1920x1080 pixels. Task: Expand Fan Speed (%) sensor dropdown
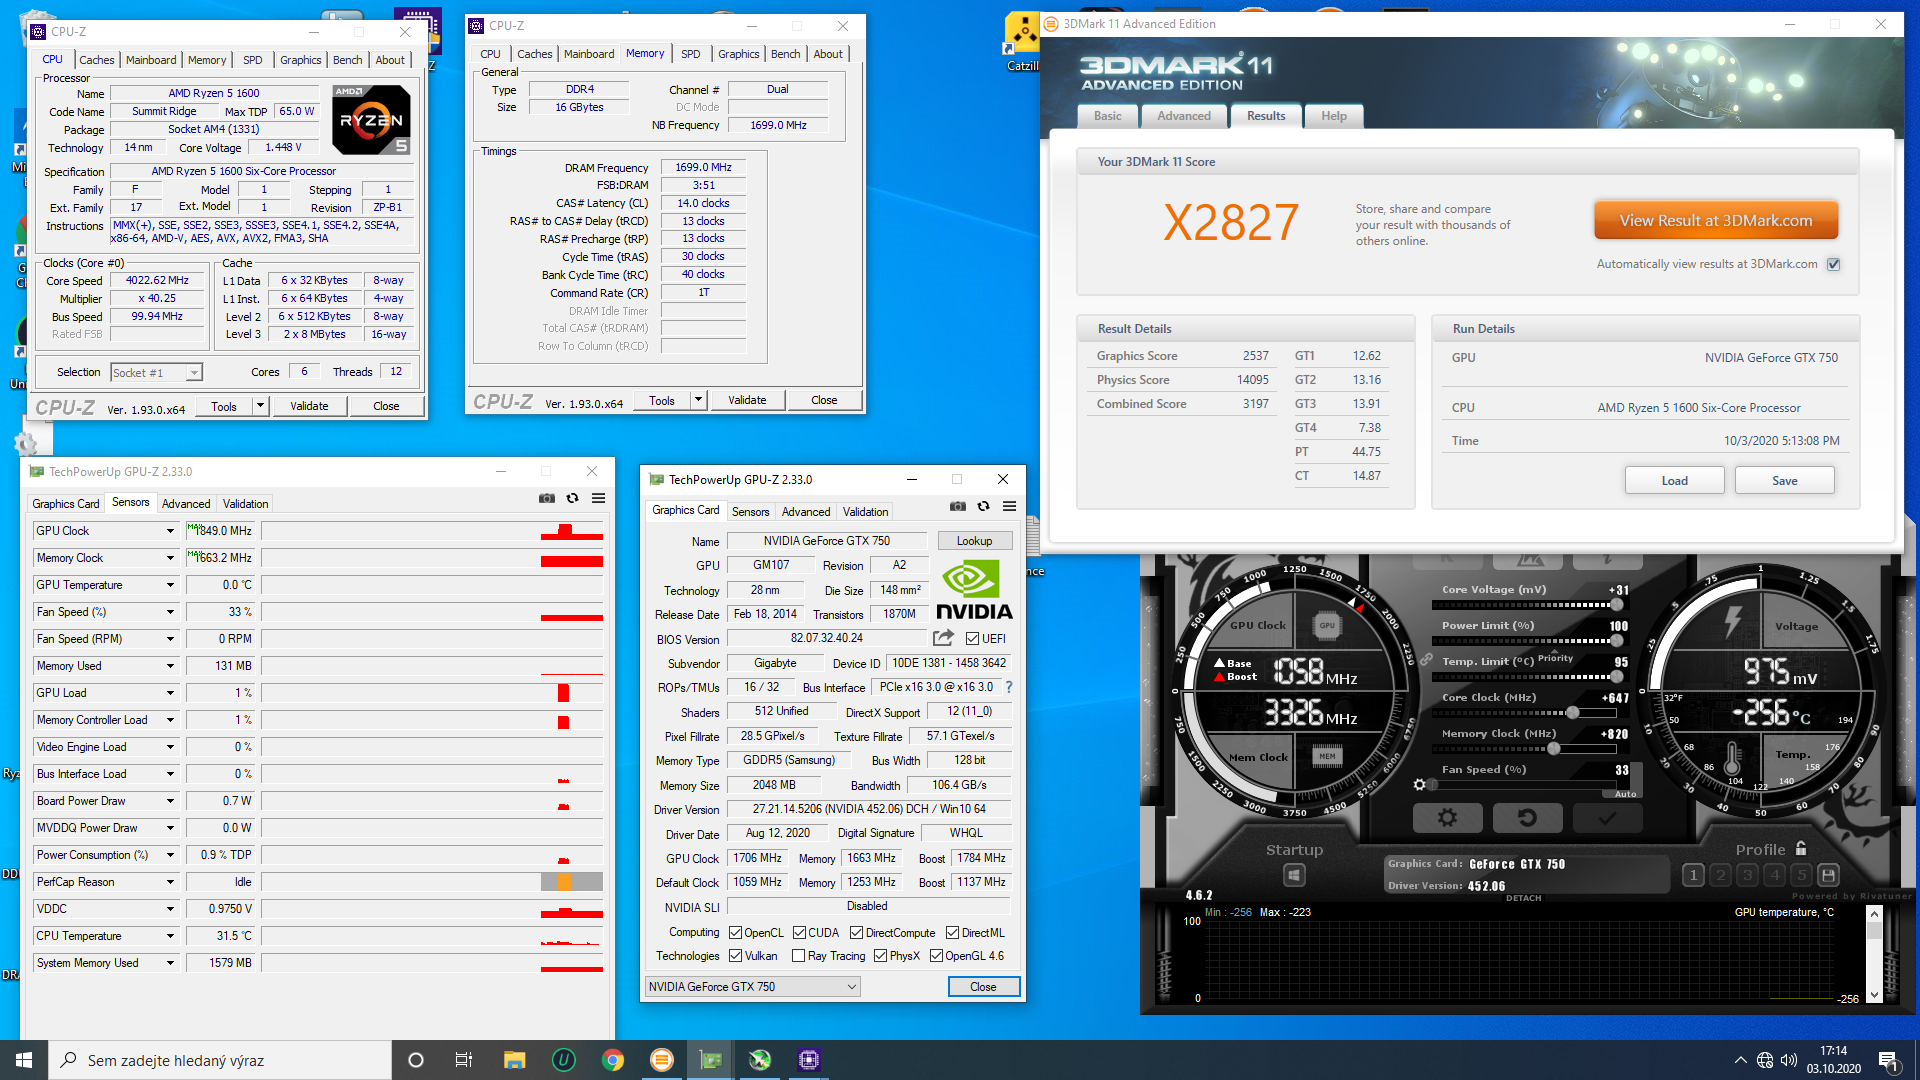(x=170, y=612)
